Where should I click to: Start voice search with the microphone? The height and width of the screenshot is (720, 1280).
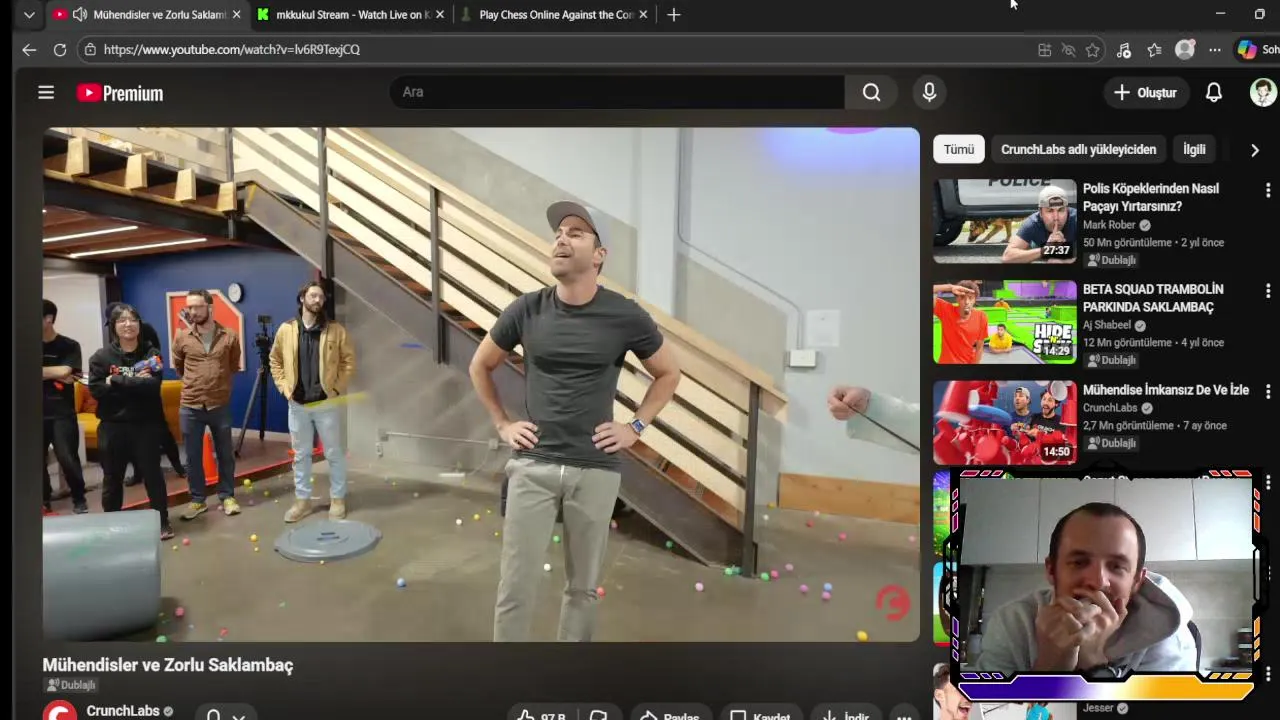pyautogui.click(x=929, y=92)
